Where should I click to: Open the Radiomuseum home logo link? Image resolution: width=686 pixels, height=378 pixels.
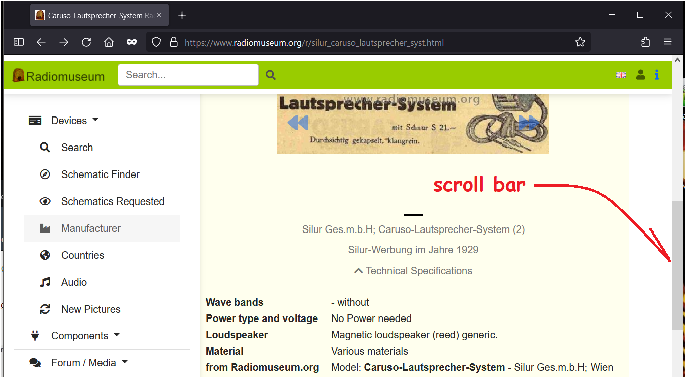click(x=59, y=76)
